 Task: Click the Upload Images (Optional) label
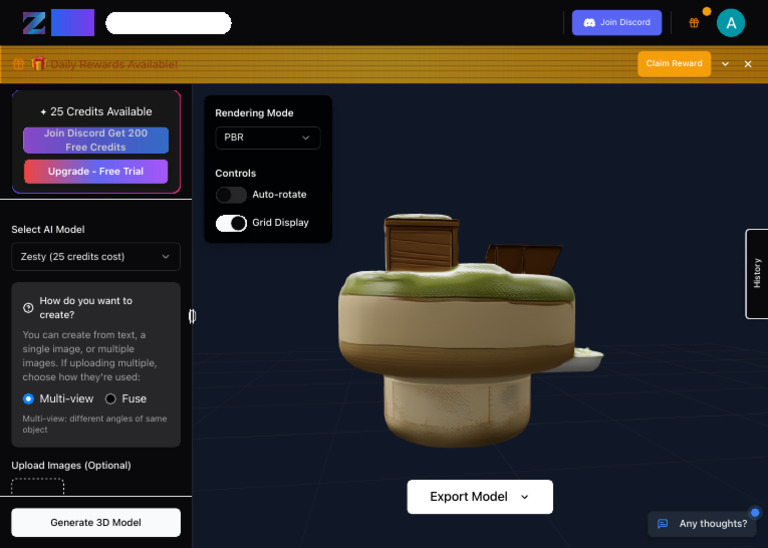click(71, 465)
